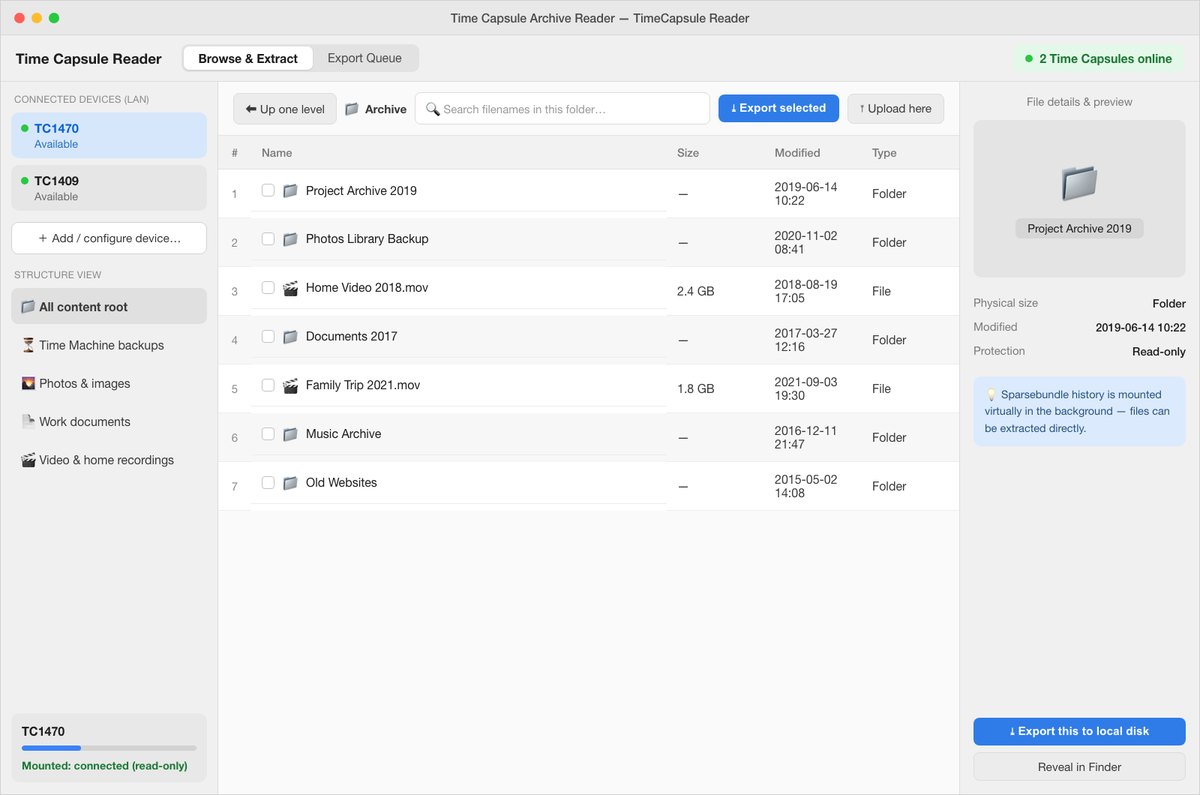
Task: Show Video & home recordings
Action: (x=109, y=460)
